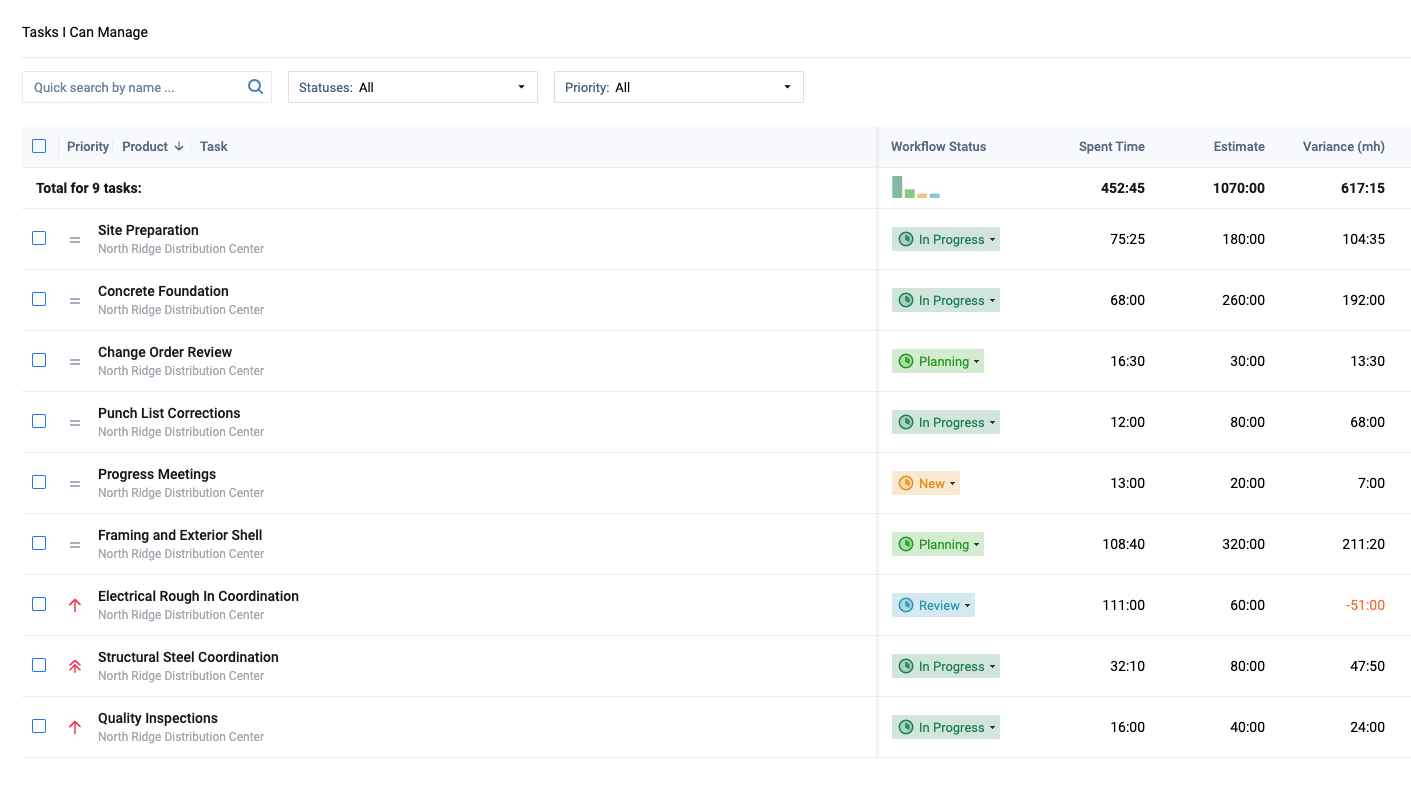This screenshot has height=800, width=1411.
Task: Change Review status of Electrical Rough In Coordination
Action: (933, 606)
